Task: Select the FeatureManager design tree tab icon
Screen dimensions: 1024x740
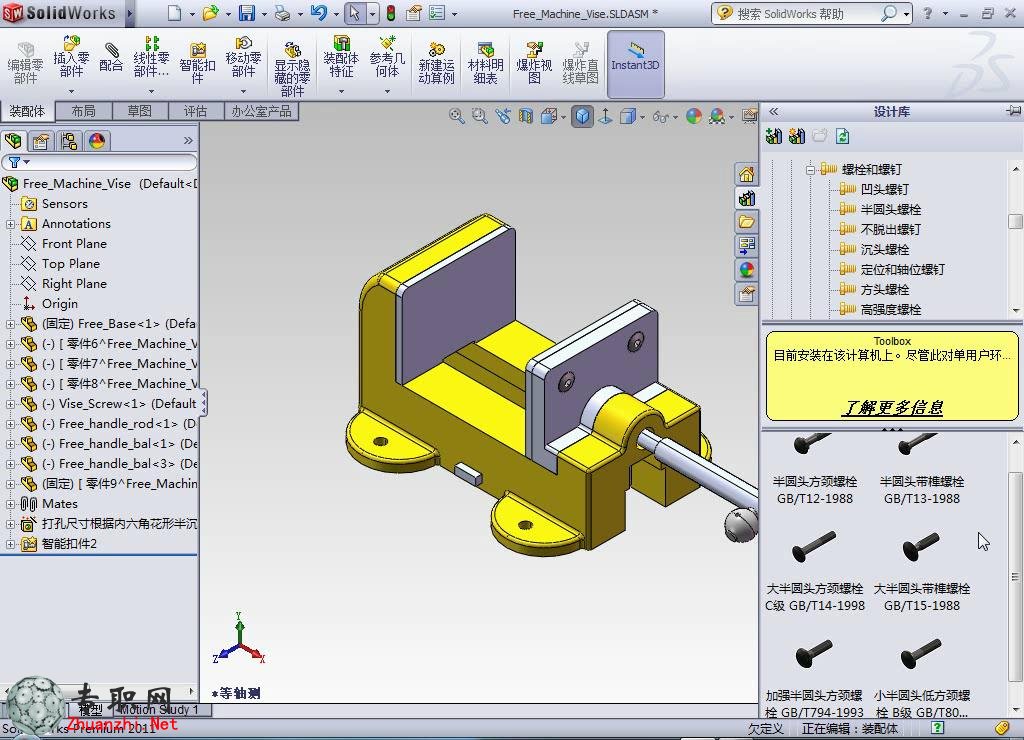Action: (x=14, y=140)
